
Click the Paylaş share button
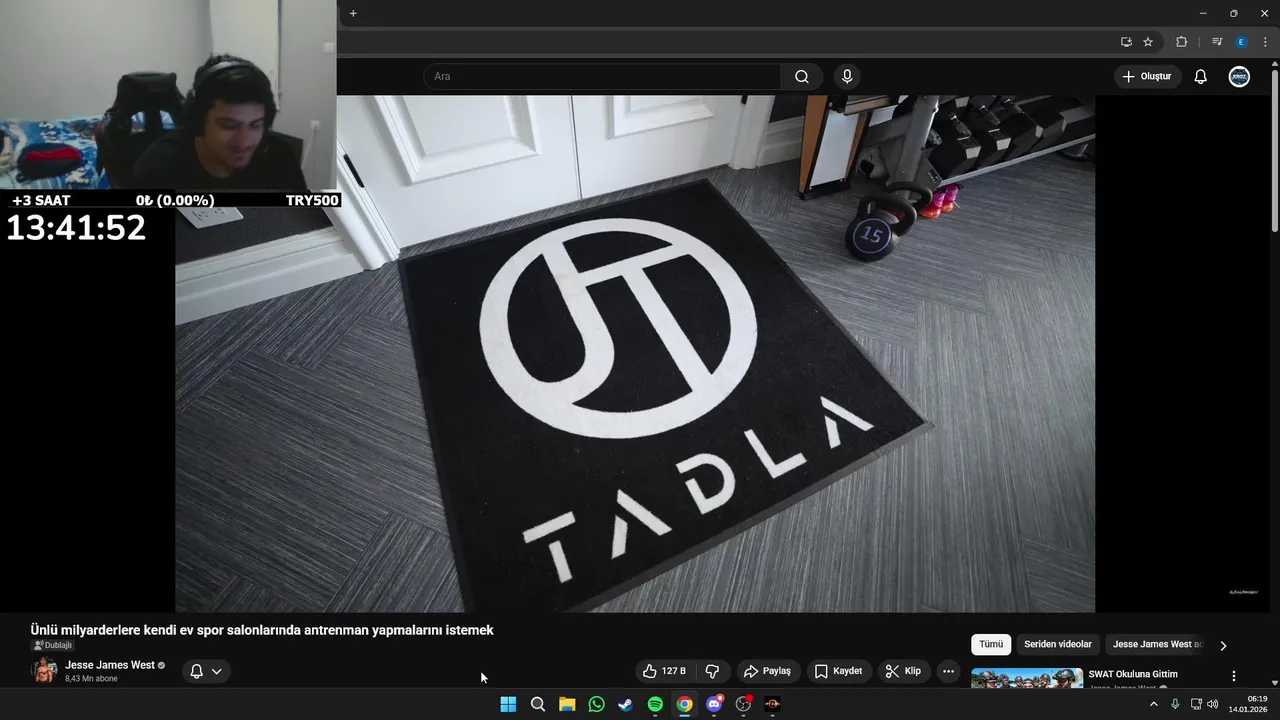pyautogui.click(x=767, y=671)
